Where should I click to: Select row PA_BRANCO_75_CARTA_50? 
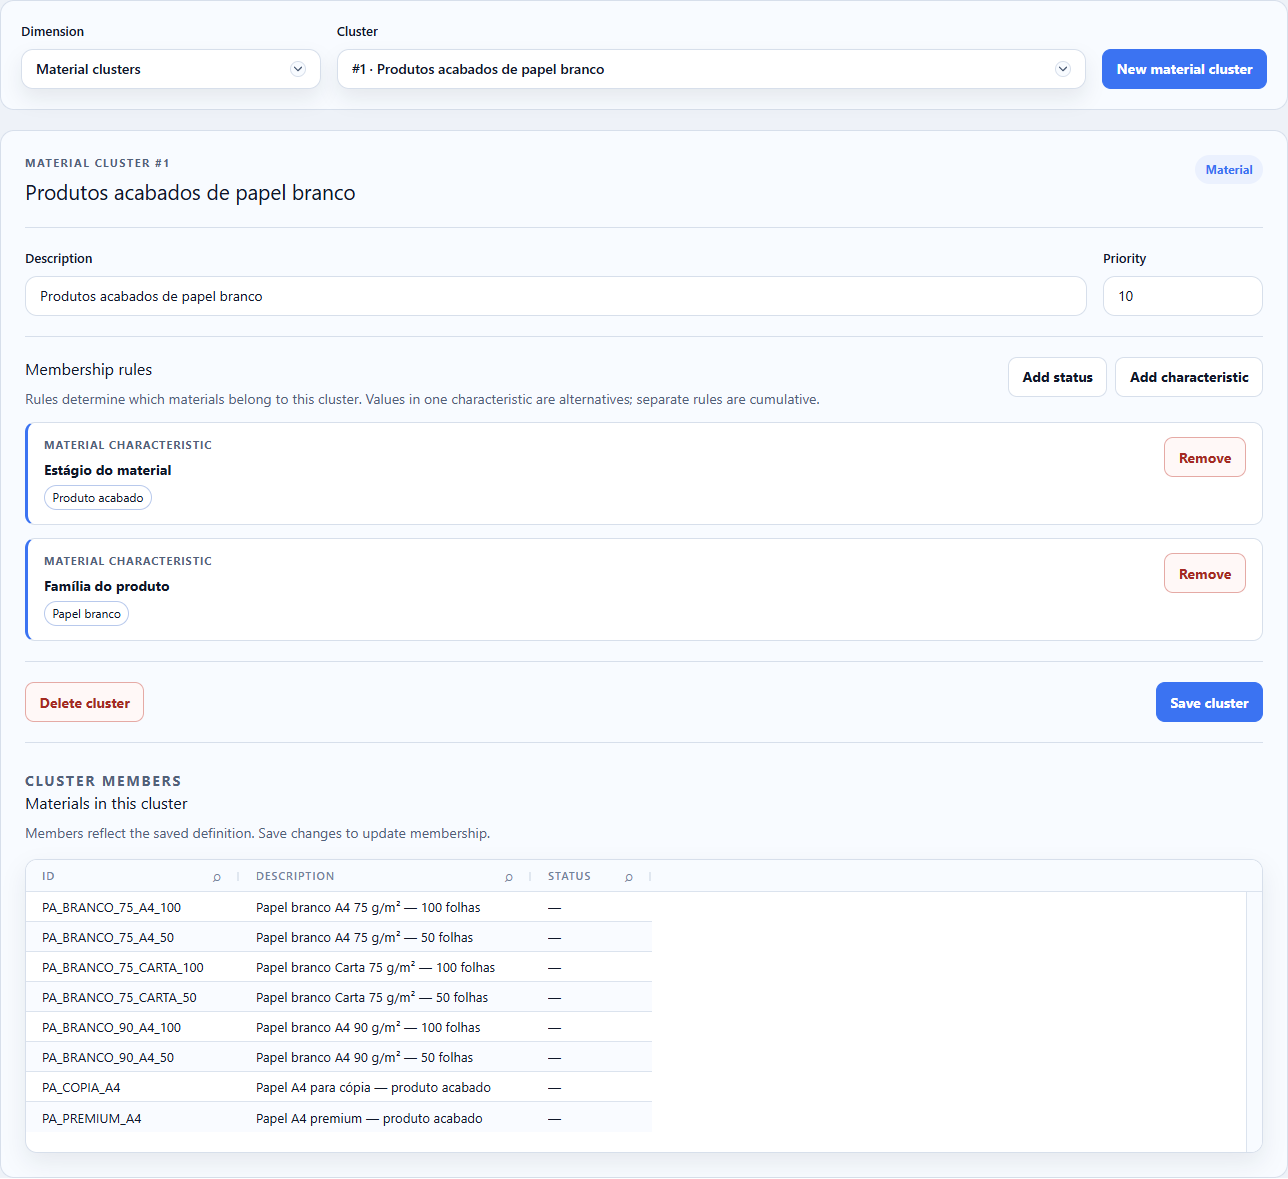click(339, 997)
